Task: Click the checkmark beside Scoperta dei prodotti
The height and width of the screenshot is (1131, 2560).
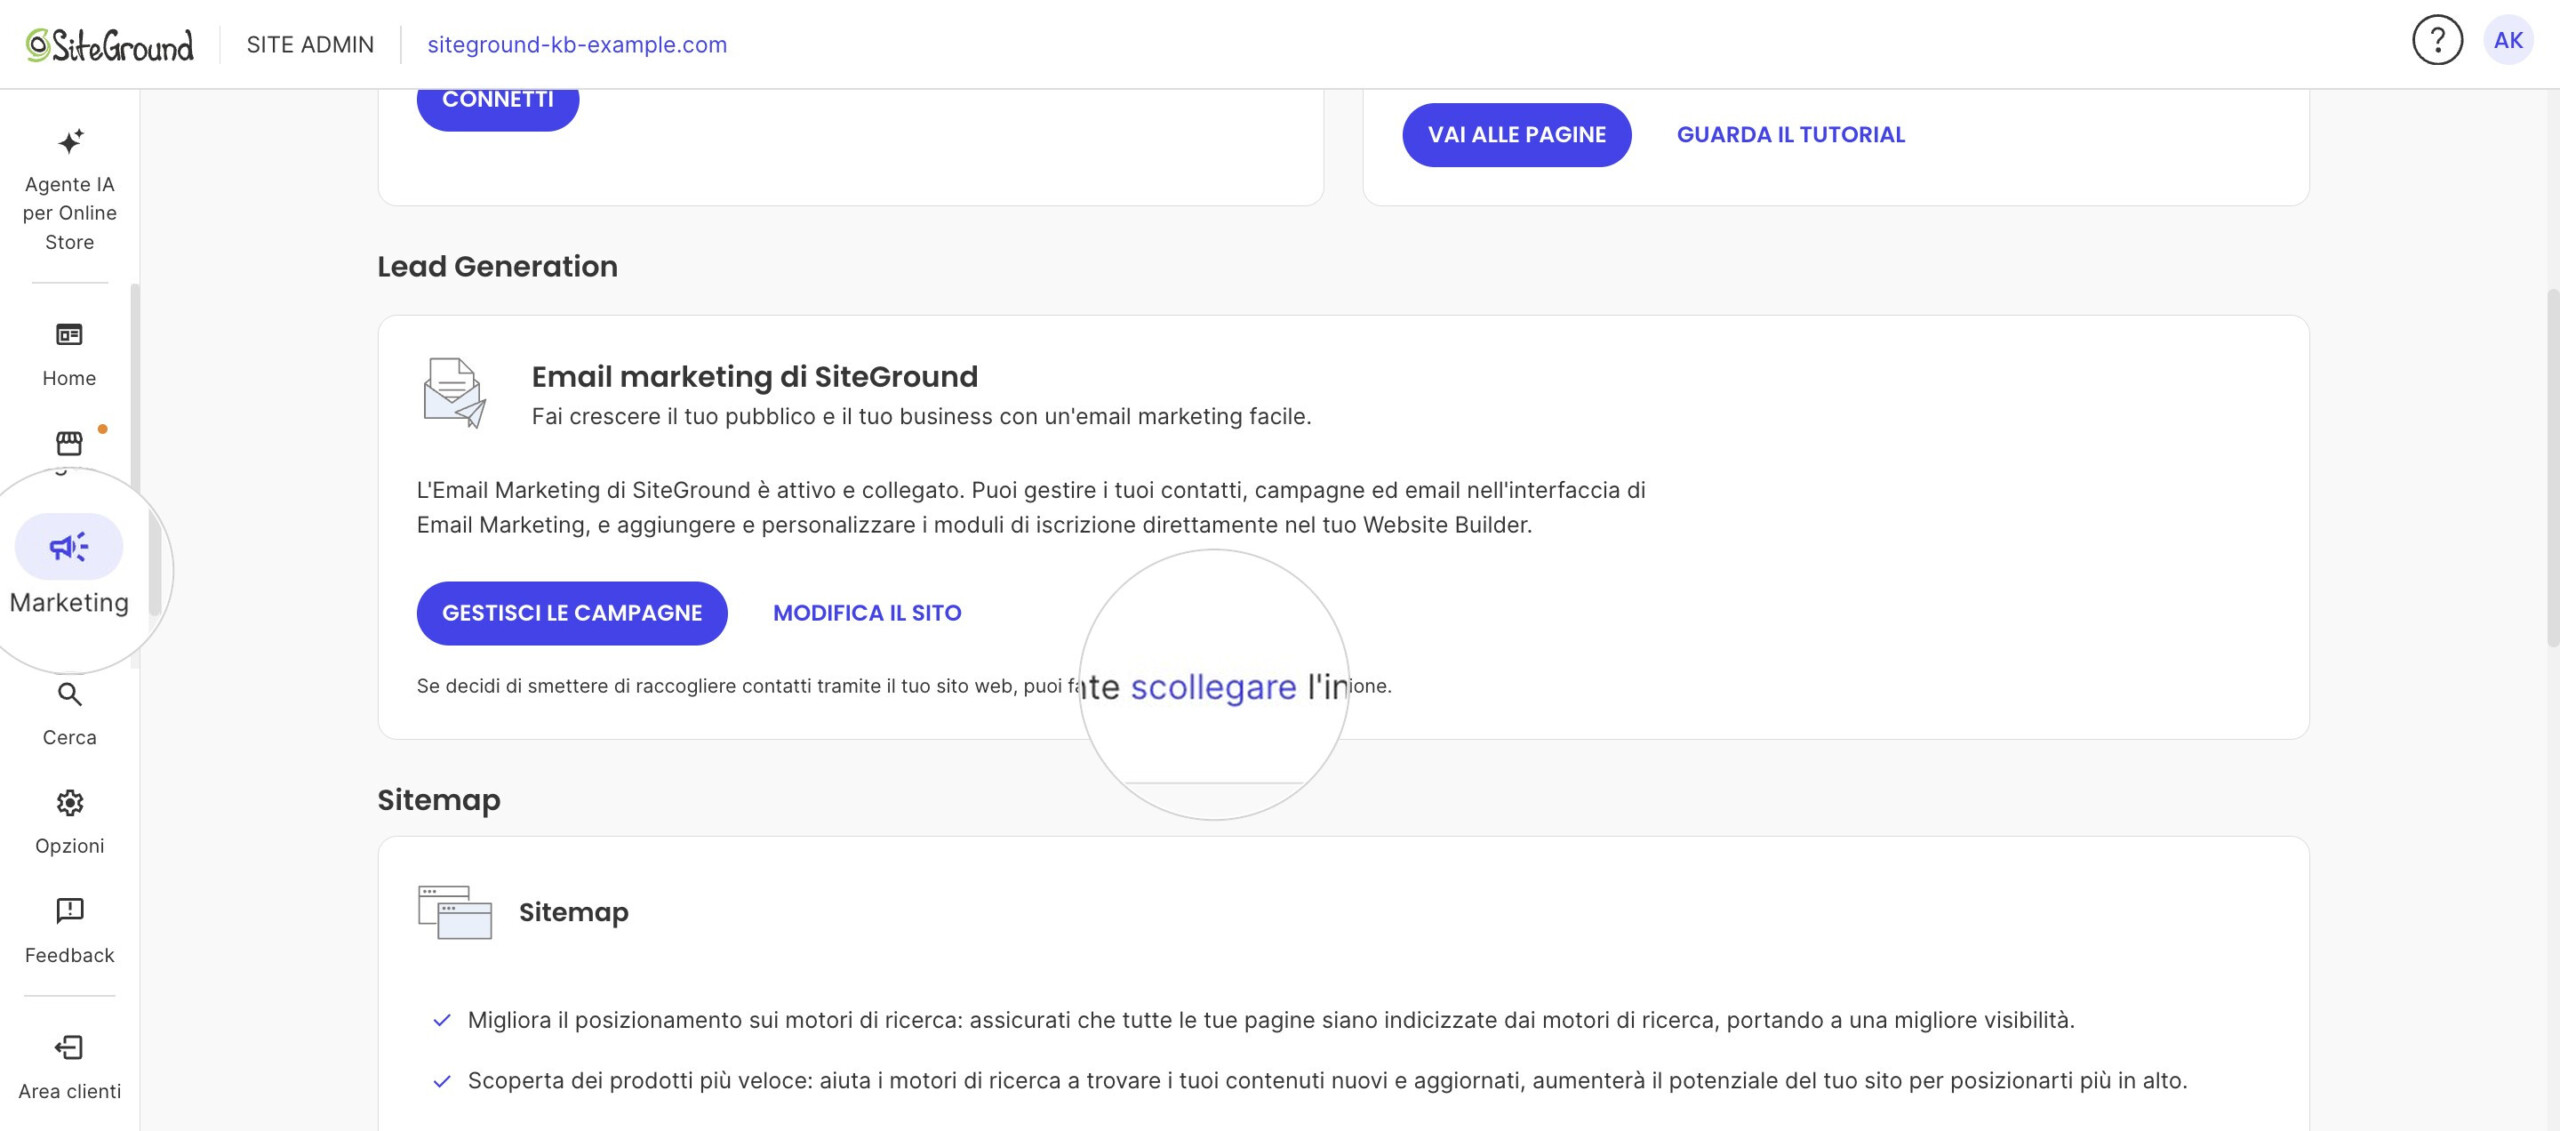Action: pos(442,1081)
